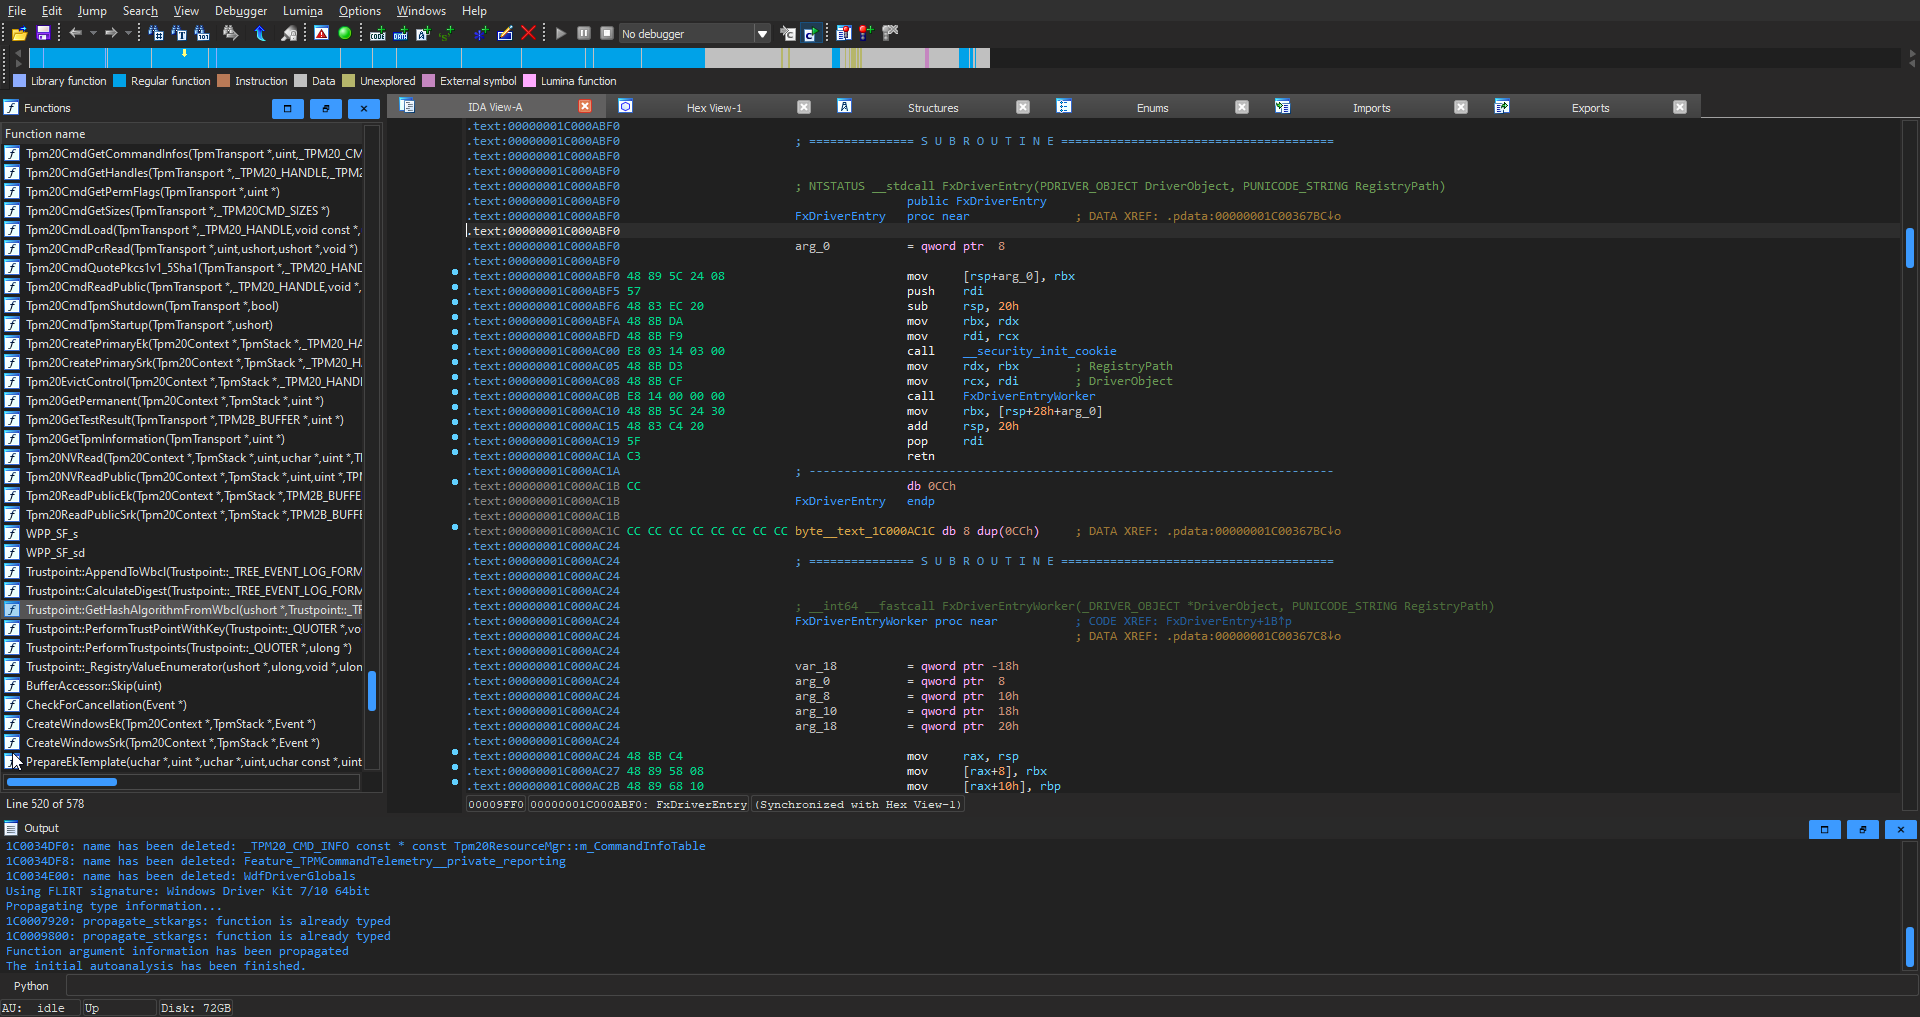Click the open file folder icon
1920x1017 pixels.
[x=19, y=34]
